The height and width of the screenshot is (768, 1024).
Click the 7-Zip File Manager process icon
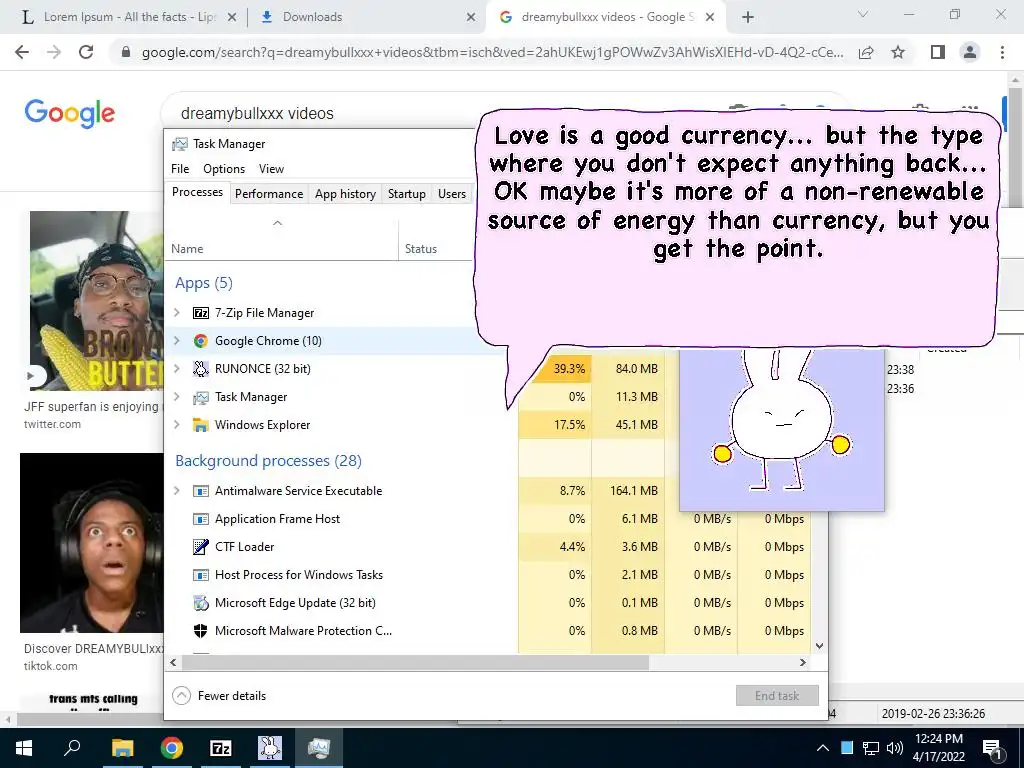coord(200,313)
